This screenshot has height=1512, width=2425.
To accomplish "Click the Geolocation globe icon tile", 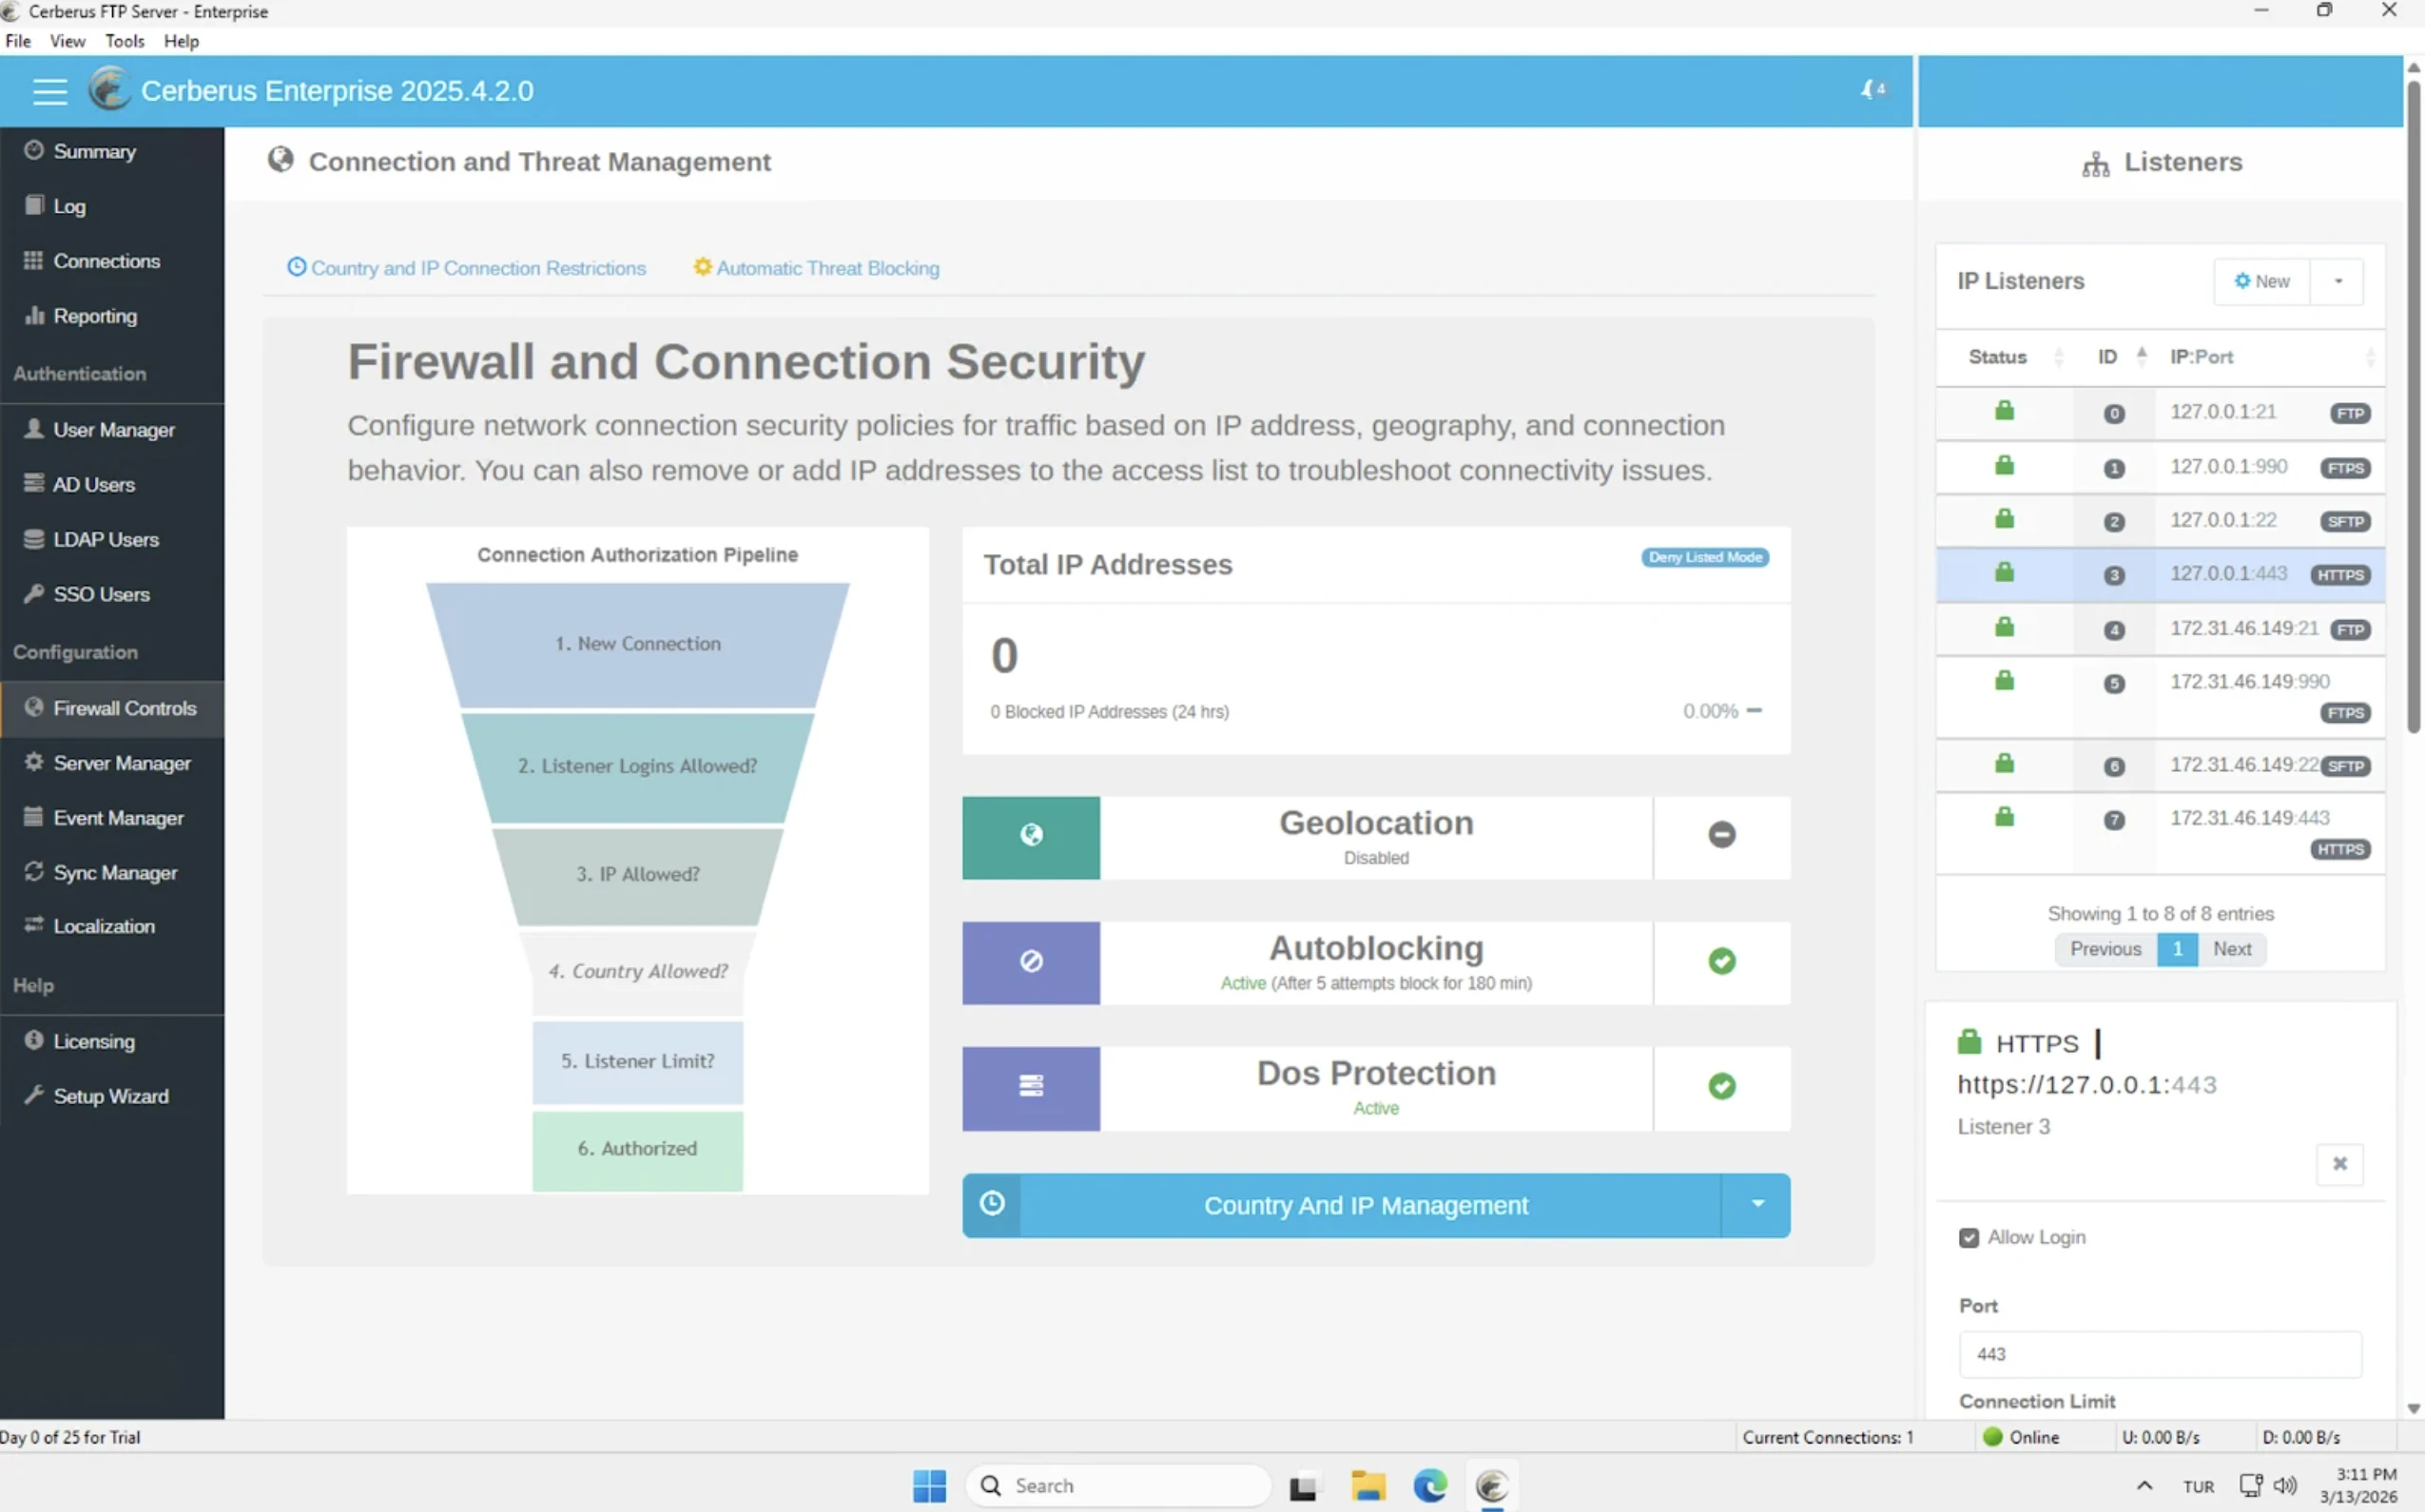I will (1031, 837).
